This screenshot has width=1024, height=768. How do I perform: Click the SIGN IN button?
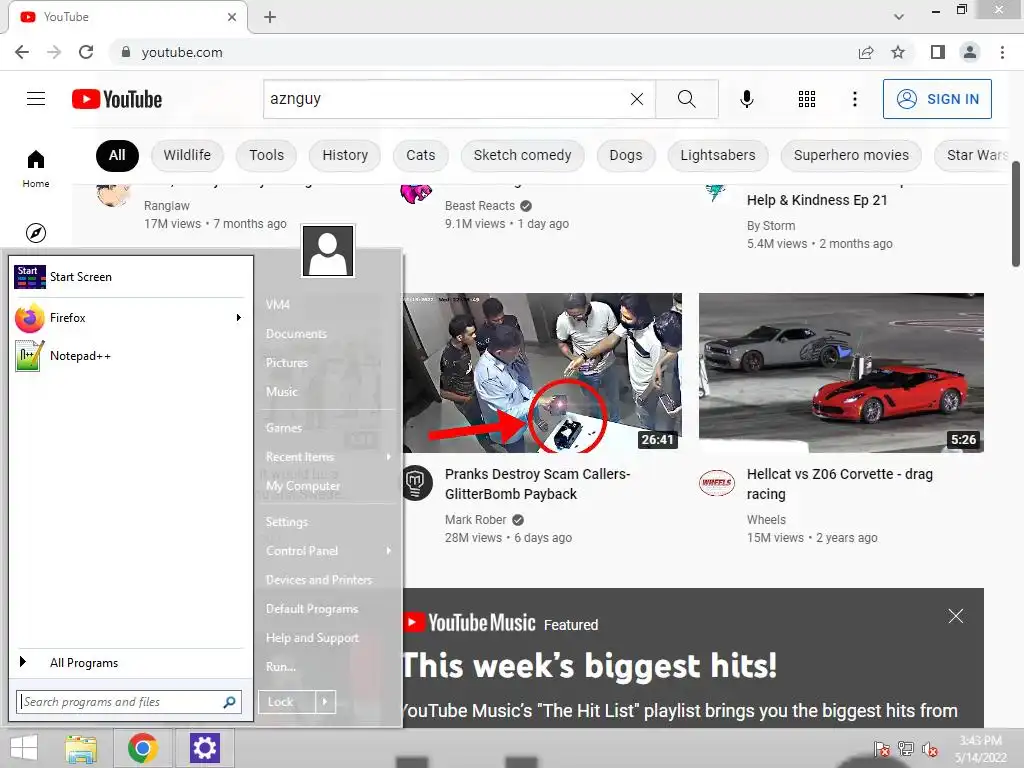[x=937, y=99]
